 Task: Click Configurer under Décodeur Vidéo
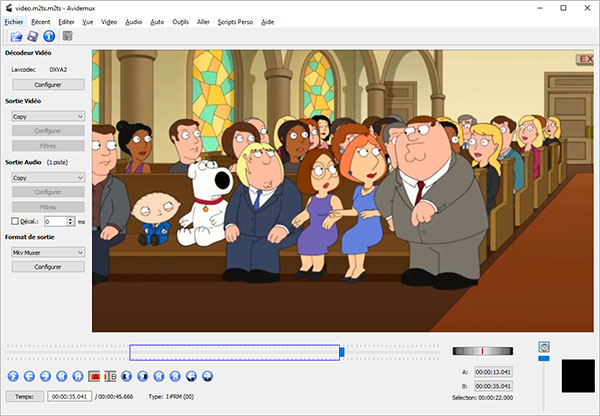coord(48,85)
